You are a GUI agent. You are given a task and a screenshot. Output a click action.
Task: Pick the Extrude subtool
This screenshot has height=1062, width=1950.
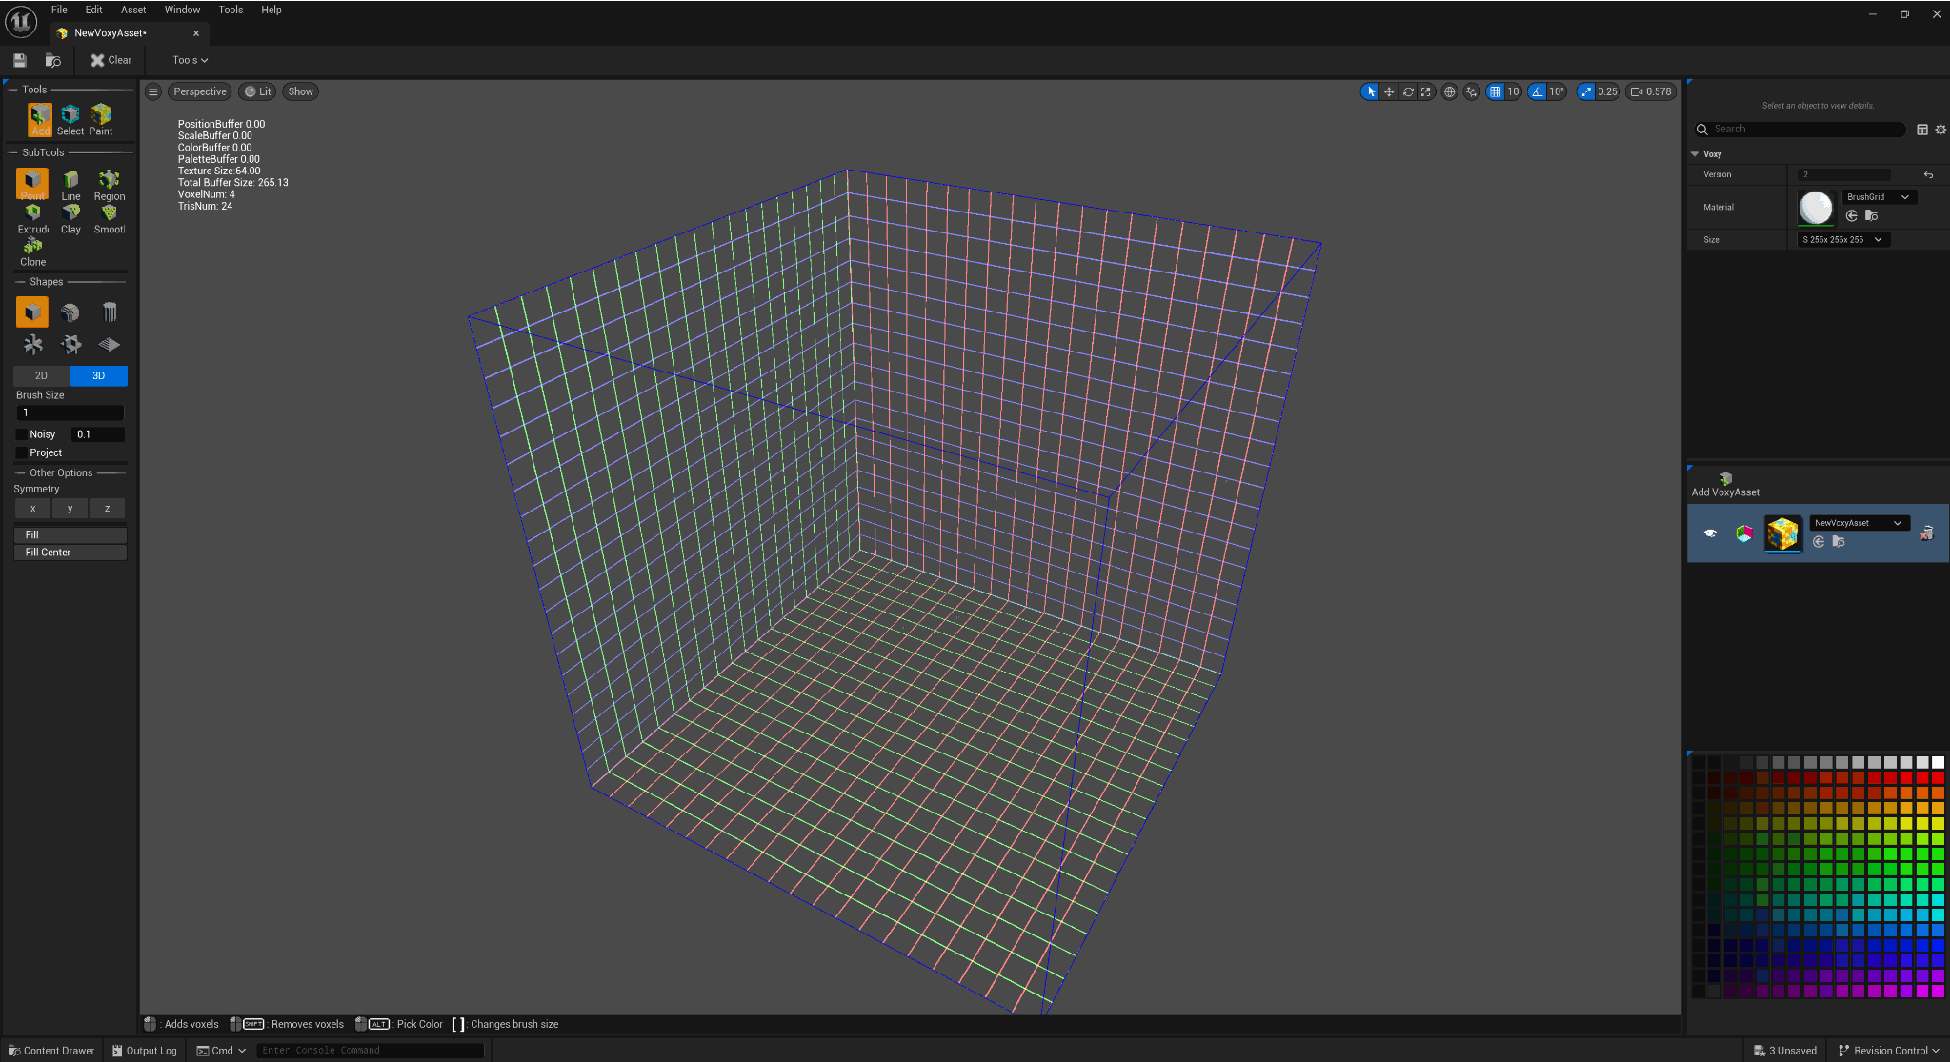[x=33, y=217]
